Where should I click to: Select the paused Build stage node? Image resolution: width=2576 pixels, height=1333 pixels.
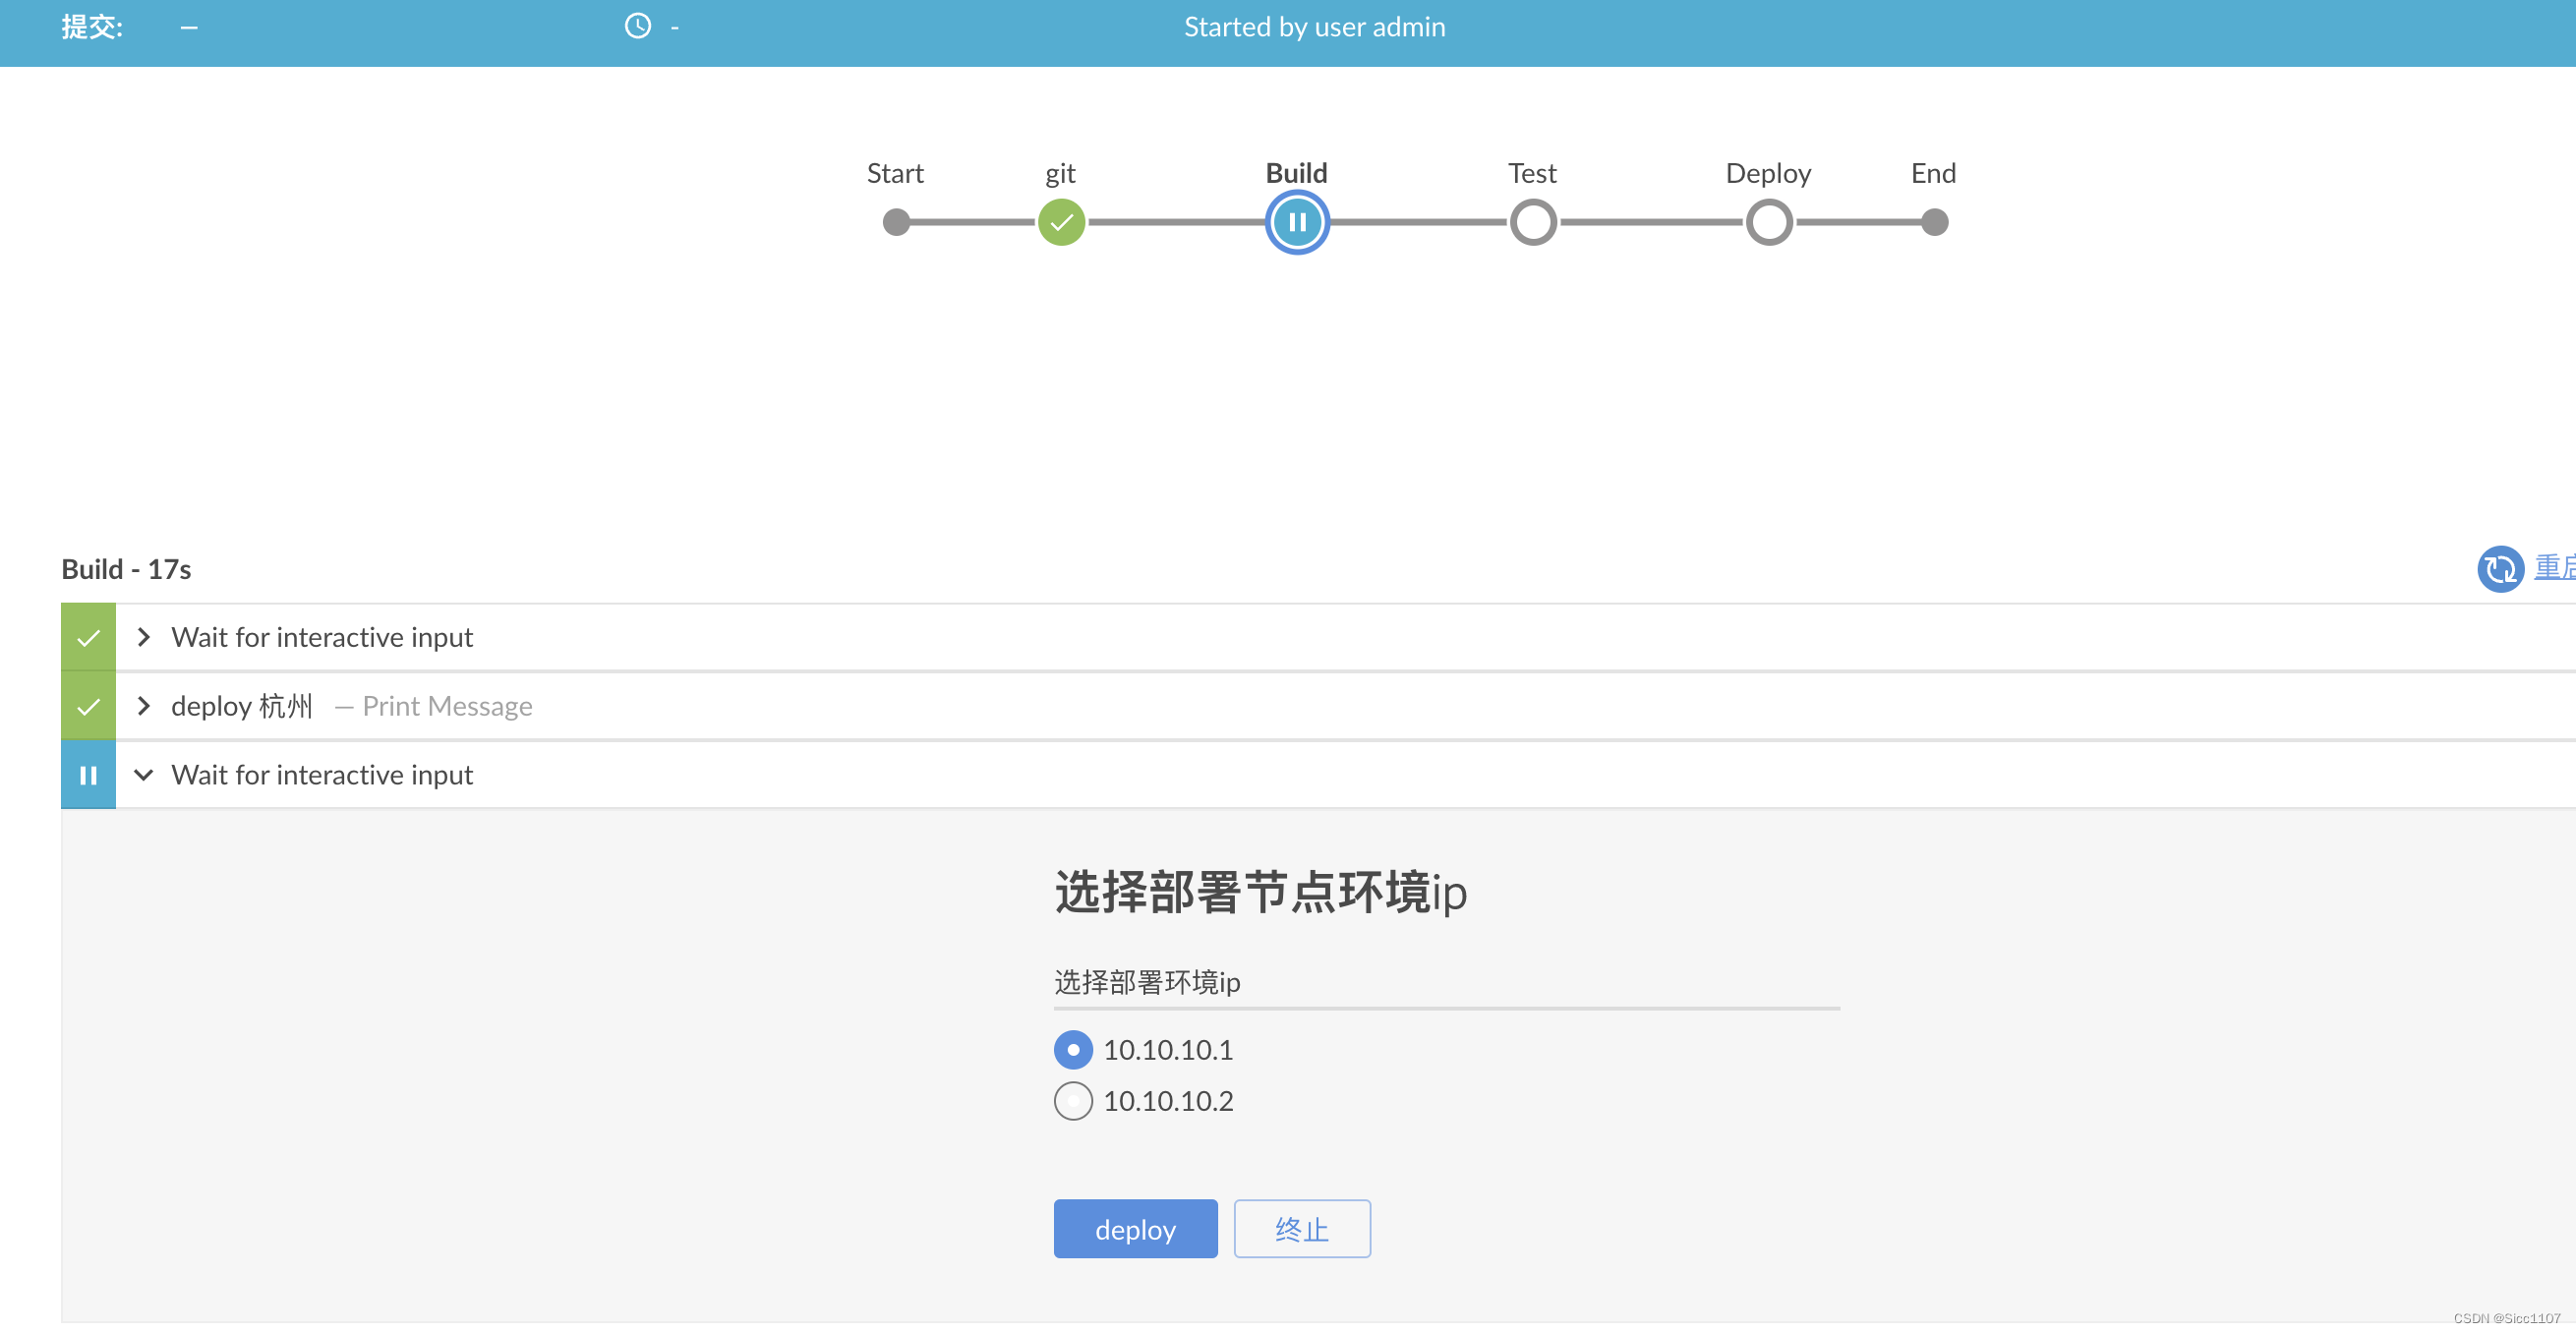(1296, 222)
